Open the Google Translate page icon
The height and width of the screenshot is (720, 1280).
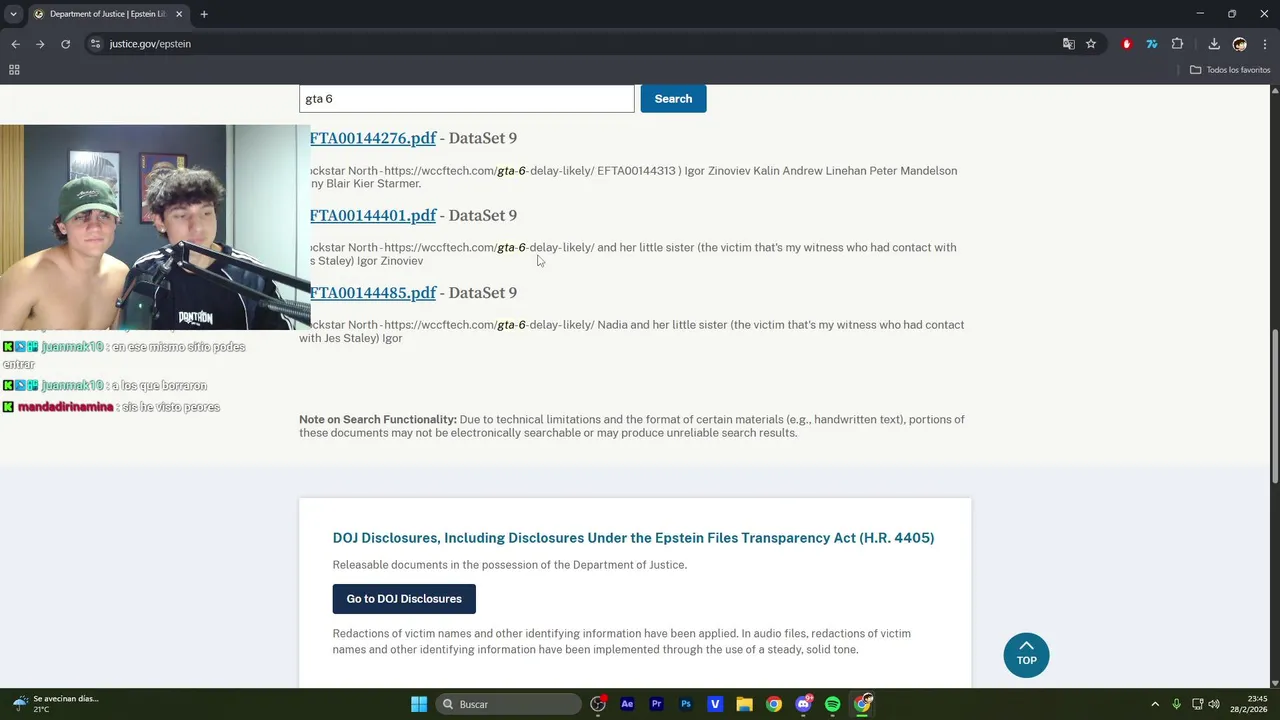pos(1069,44)
